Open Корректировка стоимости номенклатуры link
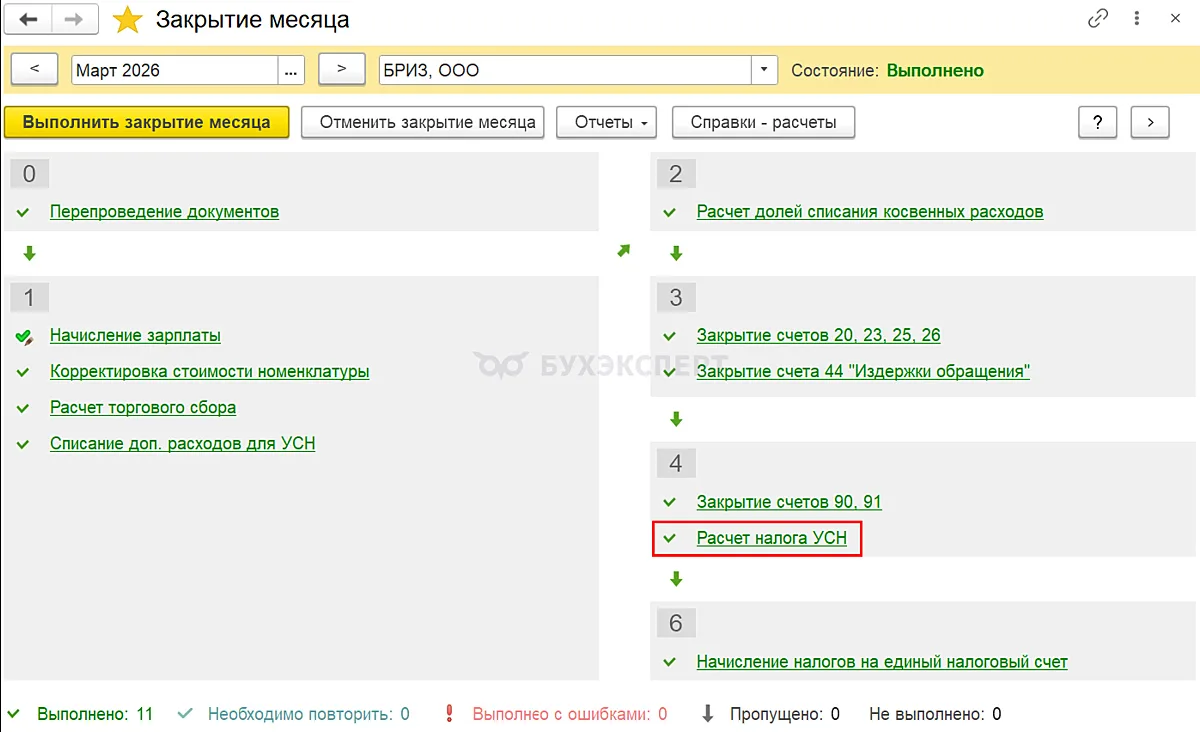This screenshot has height=732, width=1200. pyautogui.click(x=210, y=372)
